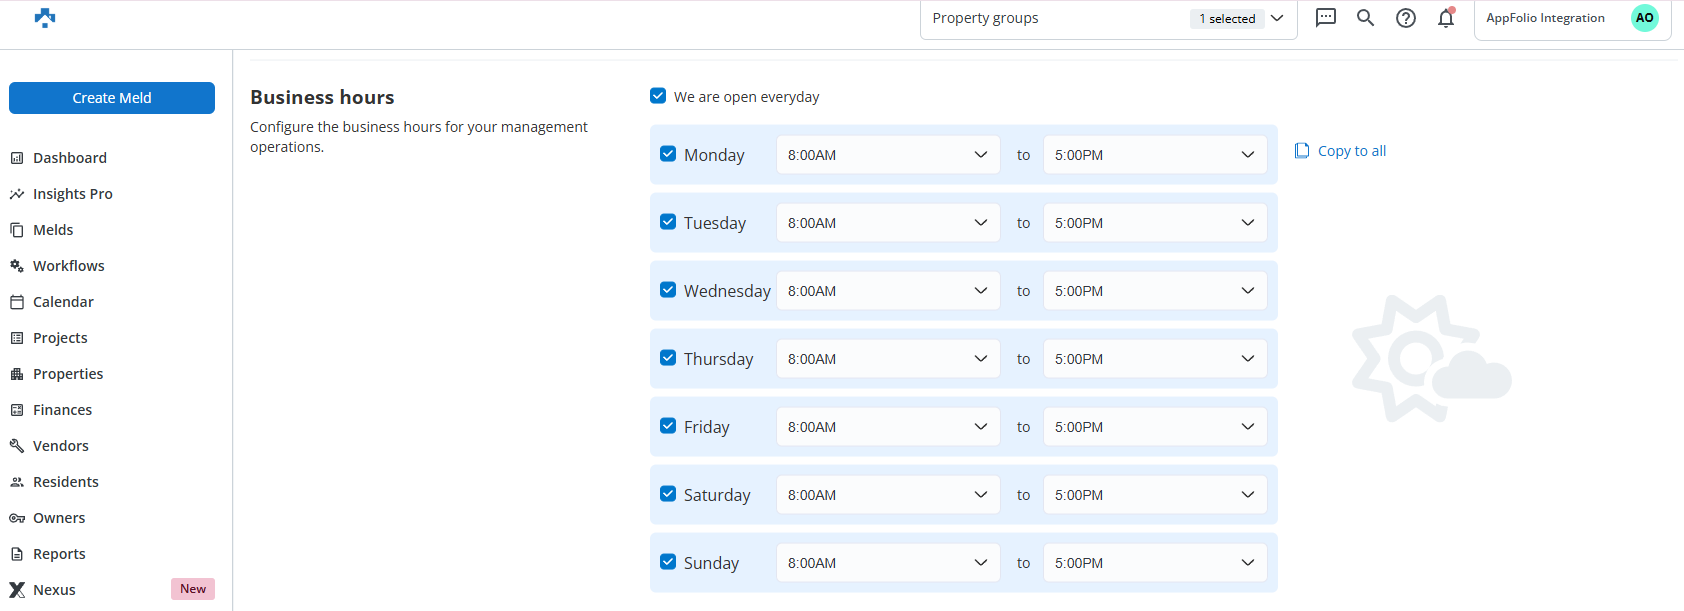Open Reports in the sidebar
Viewport: 1684px width, 611px height.
pos(59,554)
